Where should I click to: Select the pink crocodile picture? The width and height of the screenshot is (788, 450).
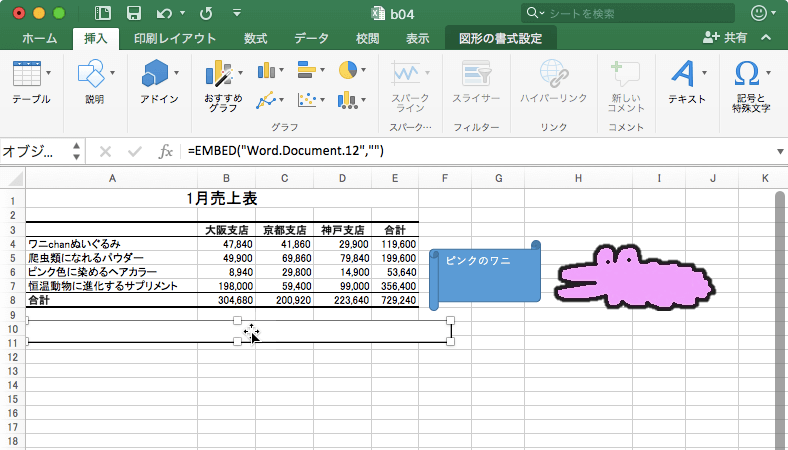click(635, 277)
